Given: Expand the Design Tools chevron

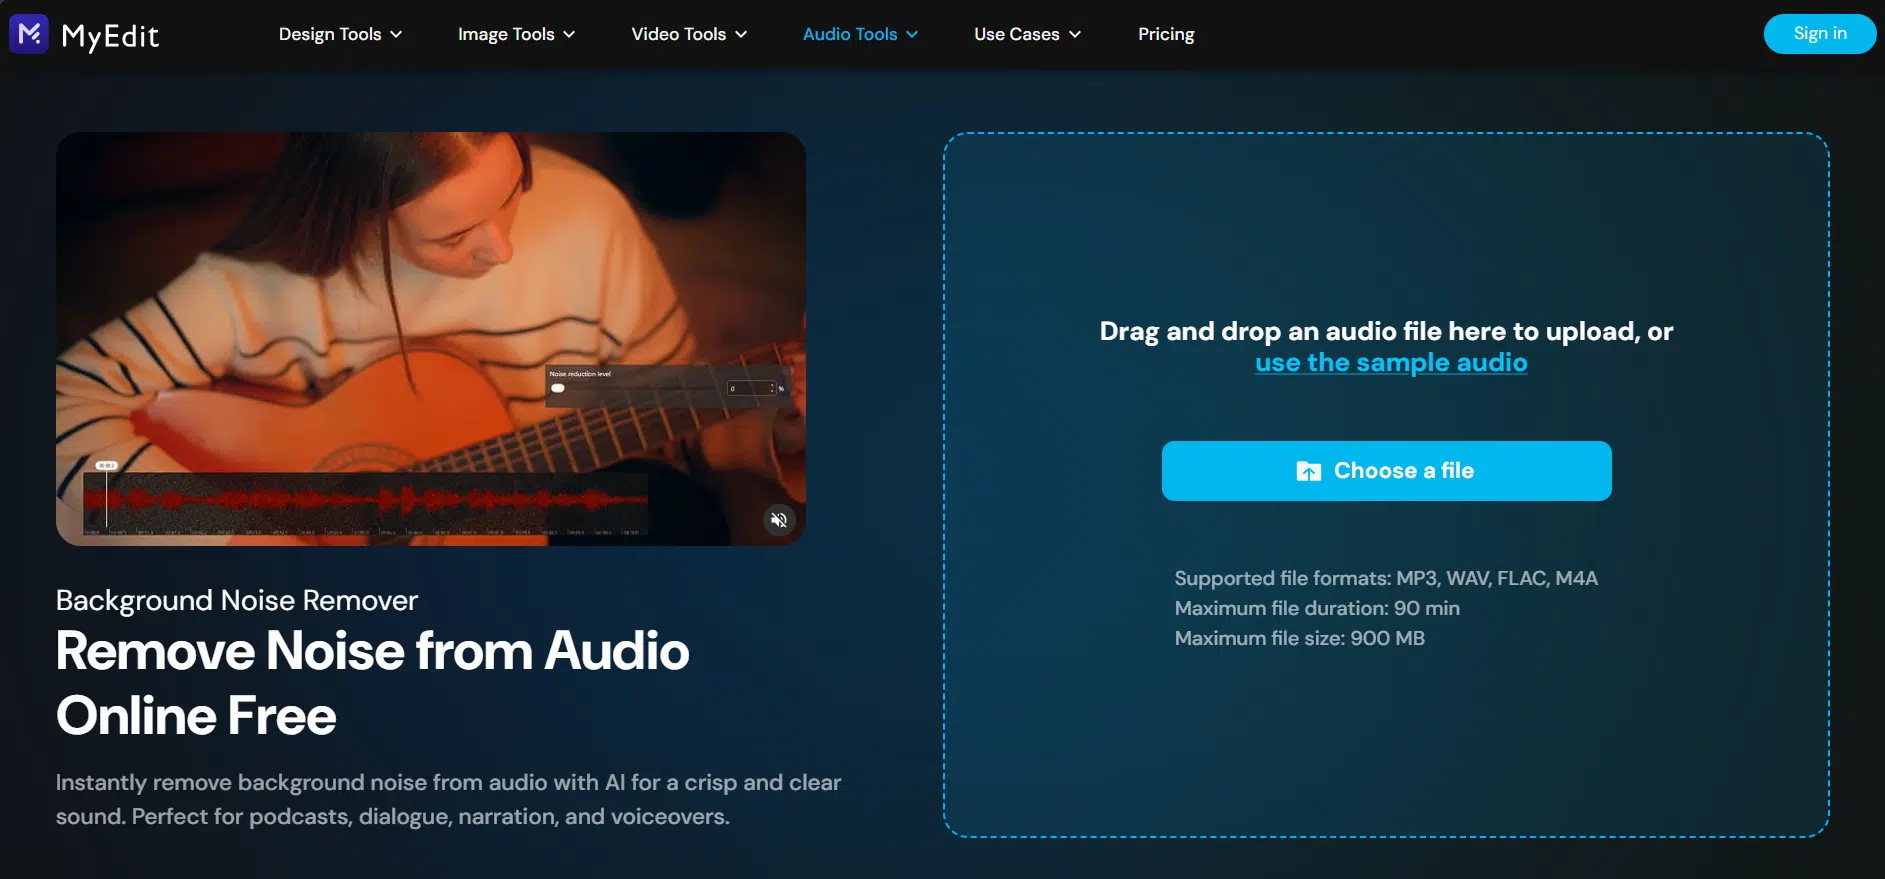Looking at the screenshot, I should (397, 35).
